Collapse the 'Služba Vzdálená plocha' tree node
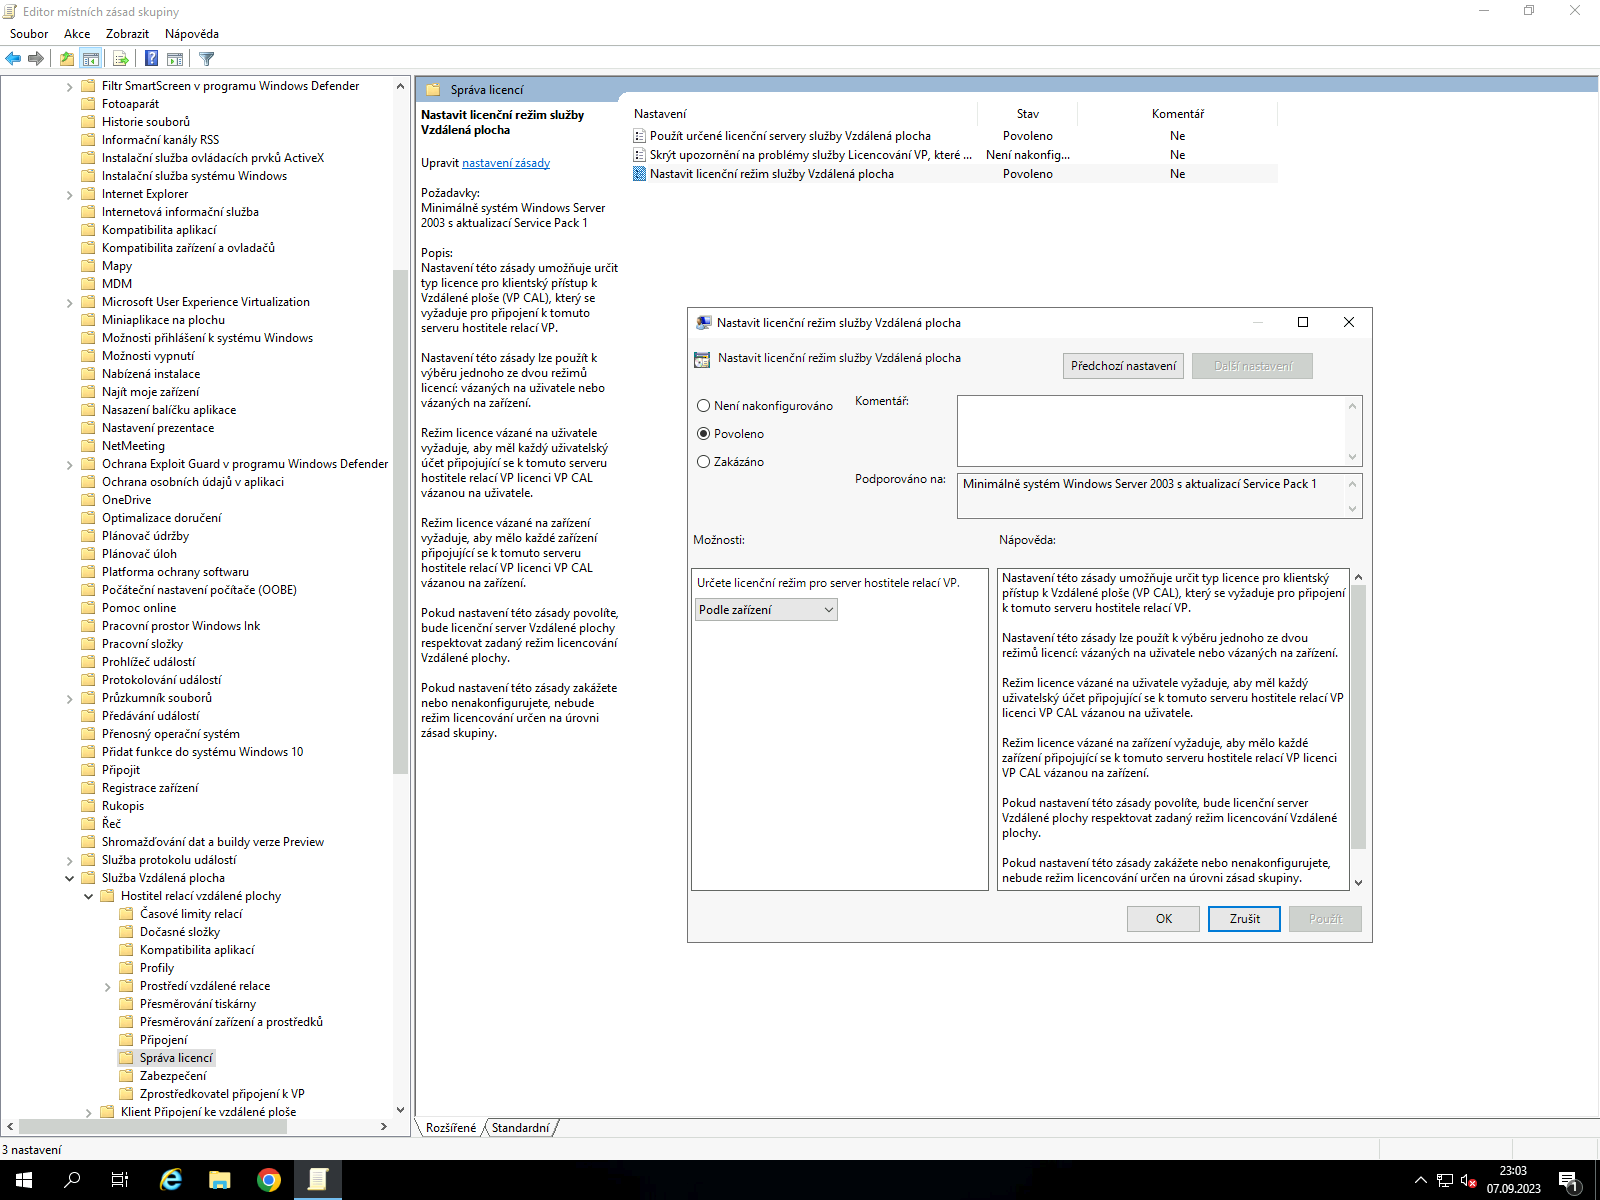 pyautogui.click(x=70, y=878)
